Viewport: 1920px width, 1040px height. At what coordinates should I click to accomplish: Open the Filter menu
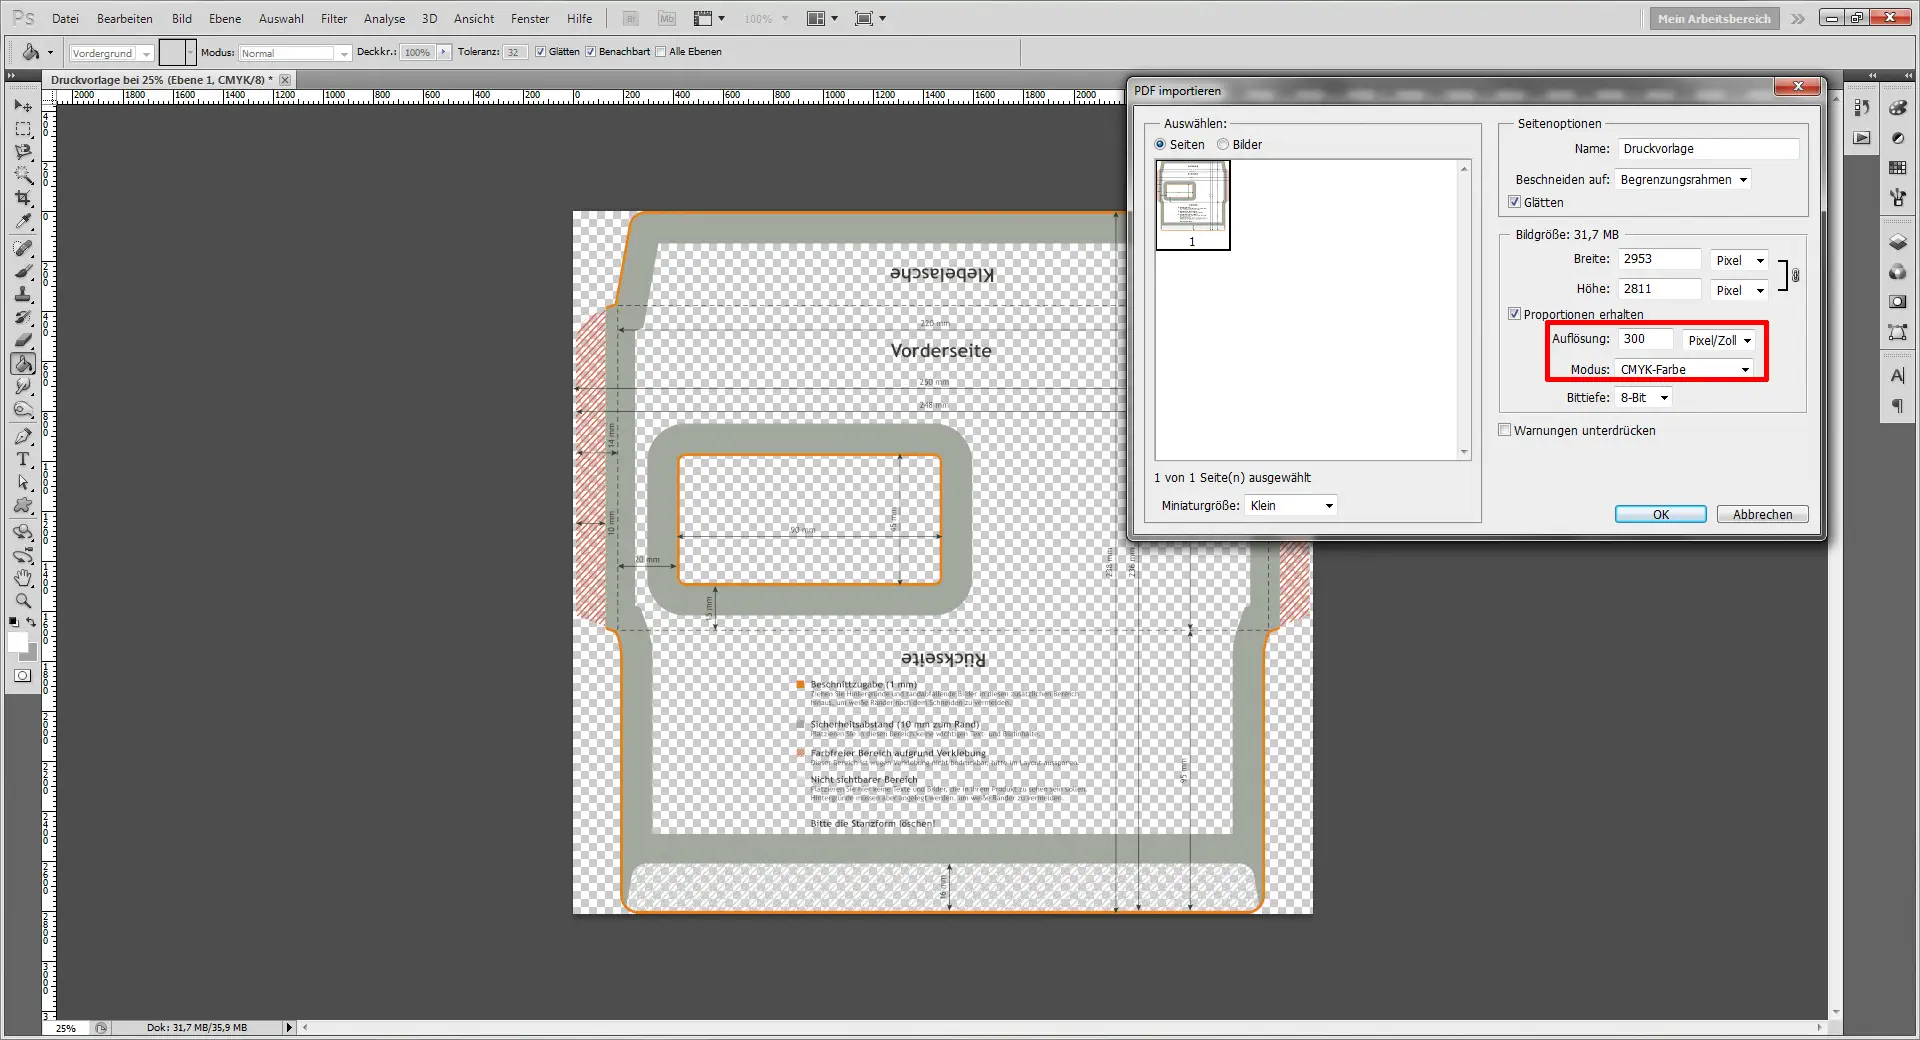coord(333,19)
